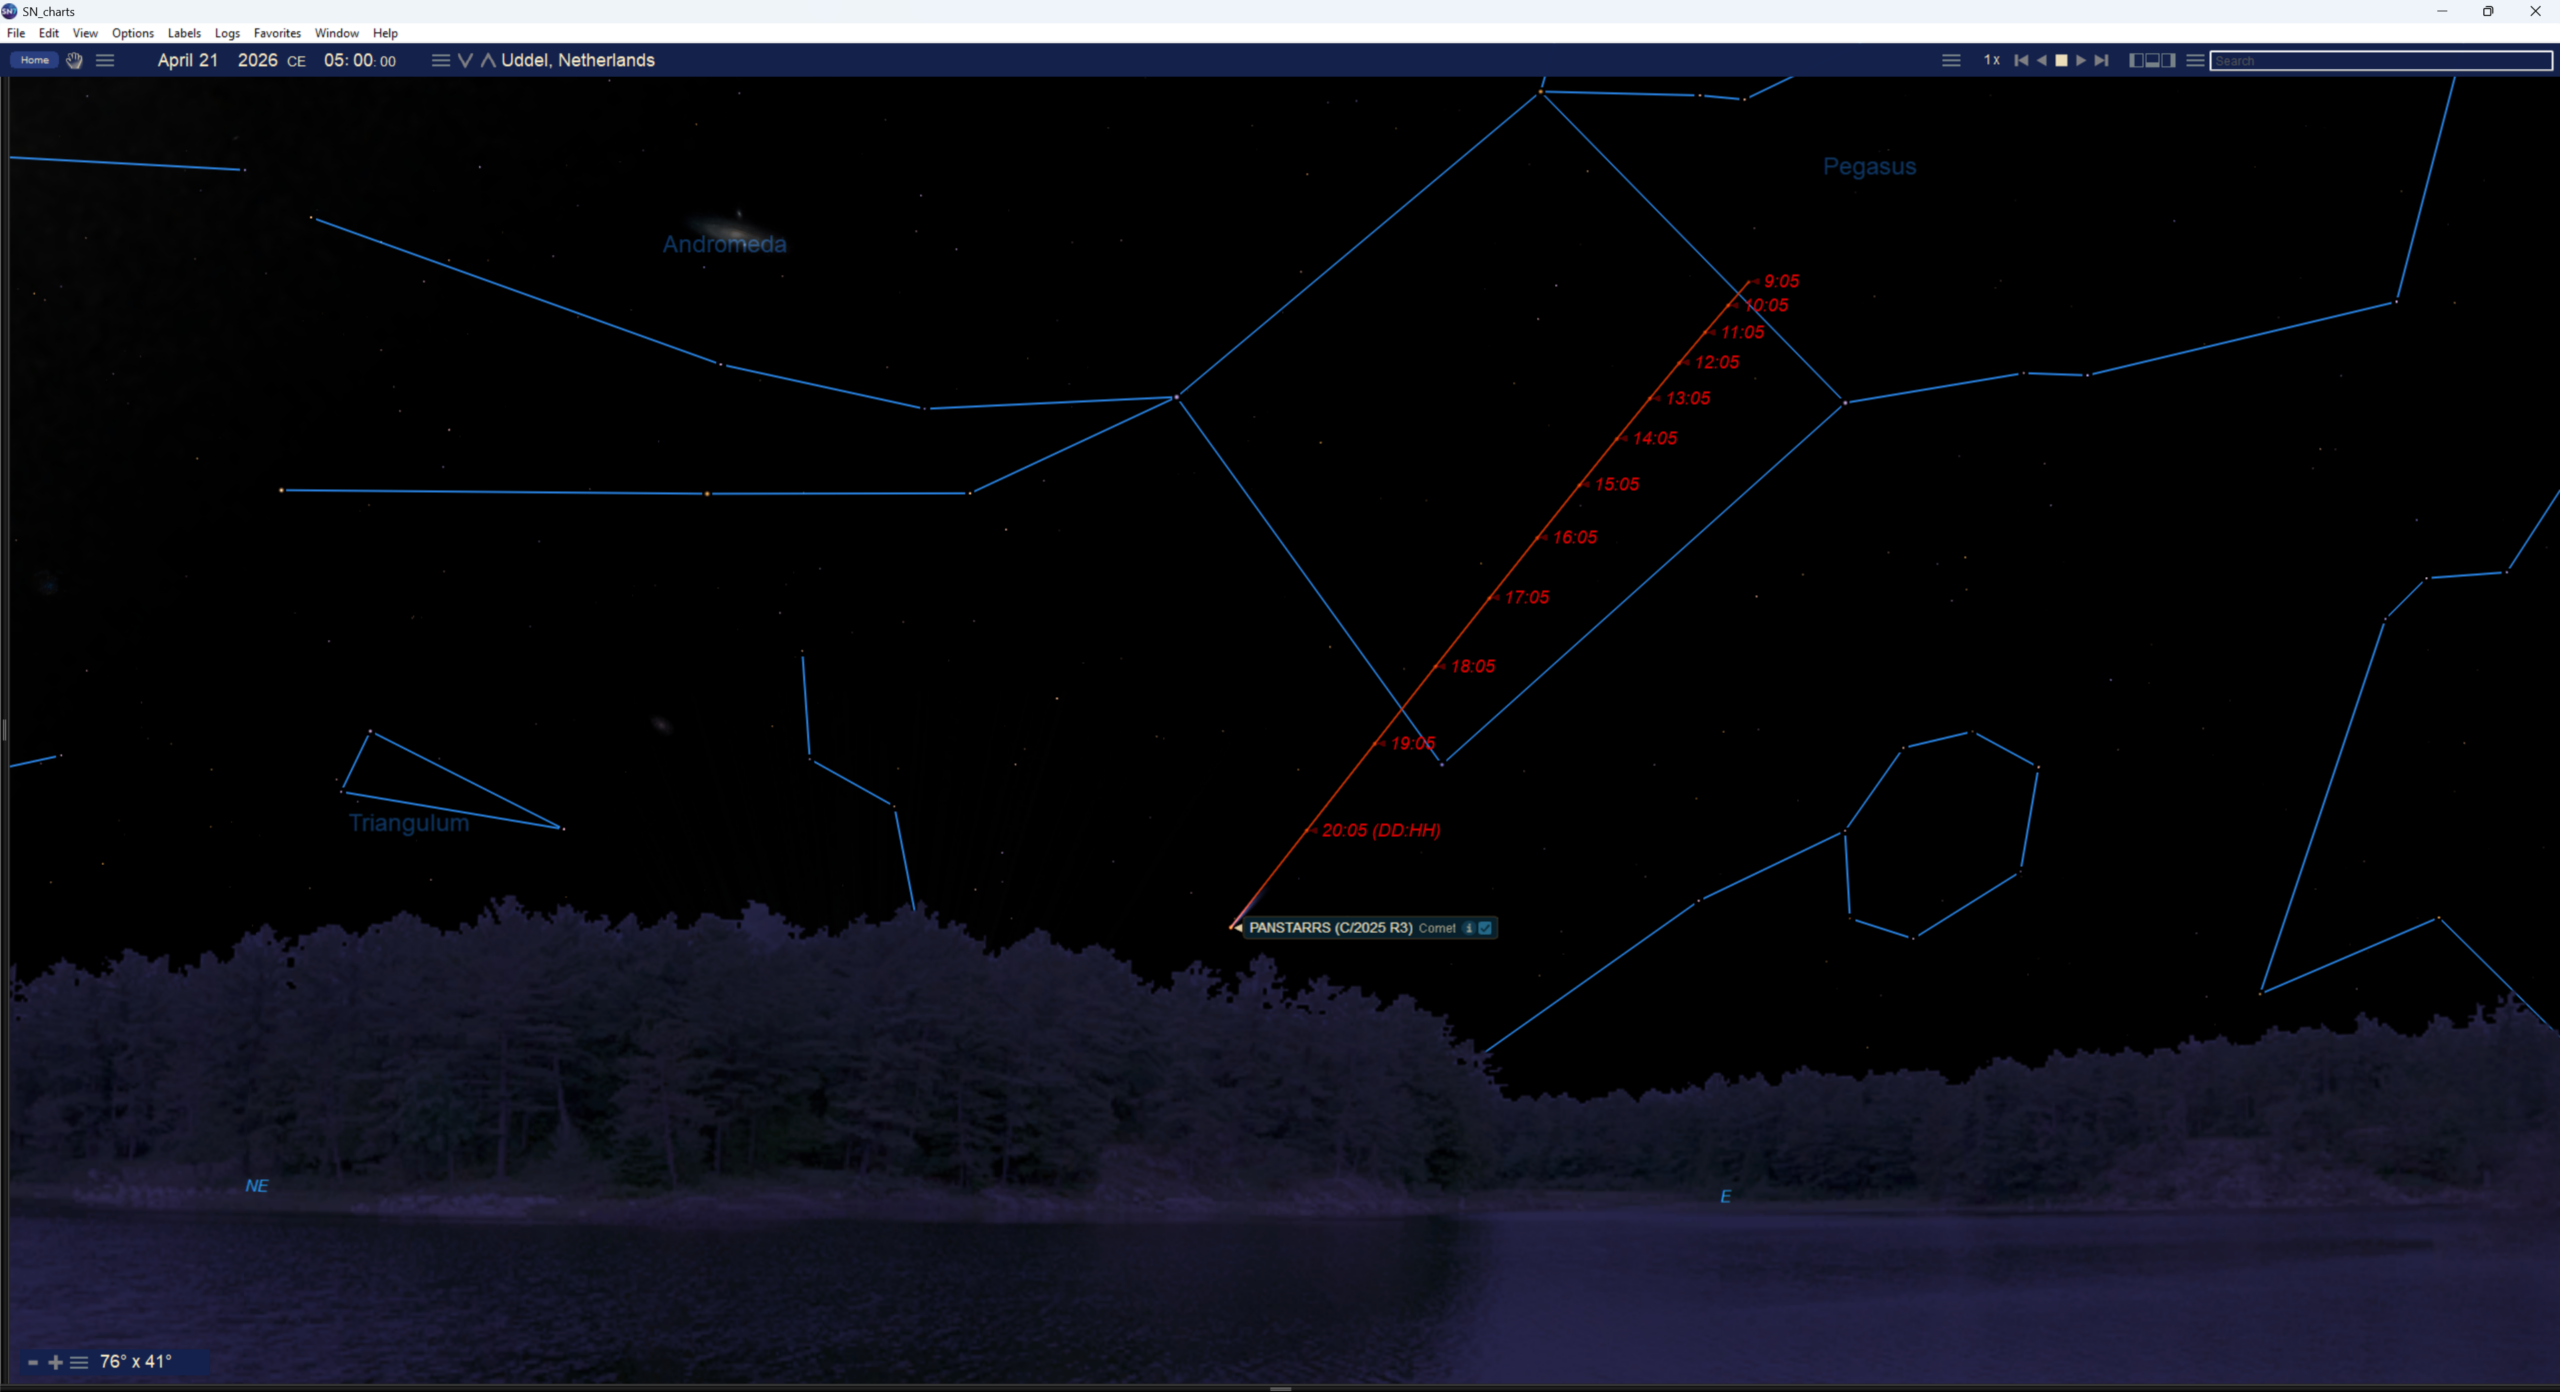Click the reverse time flow arrow

click(2041, 60)
